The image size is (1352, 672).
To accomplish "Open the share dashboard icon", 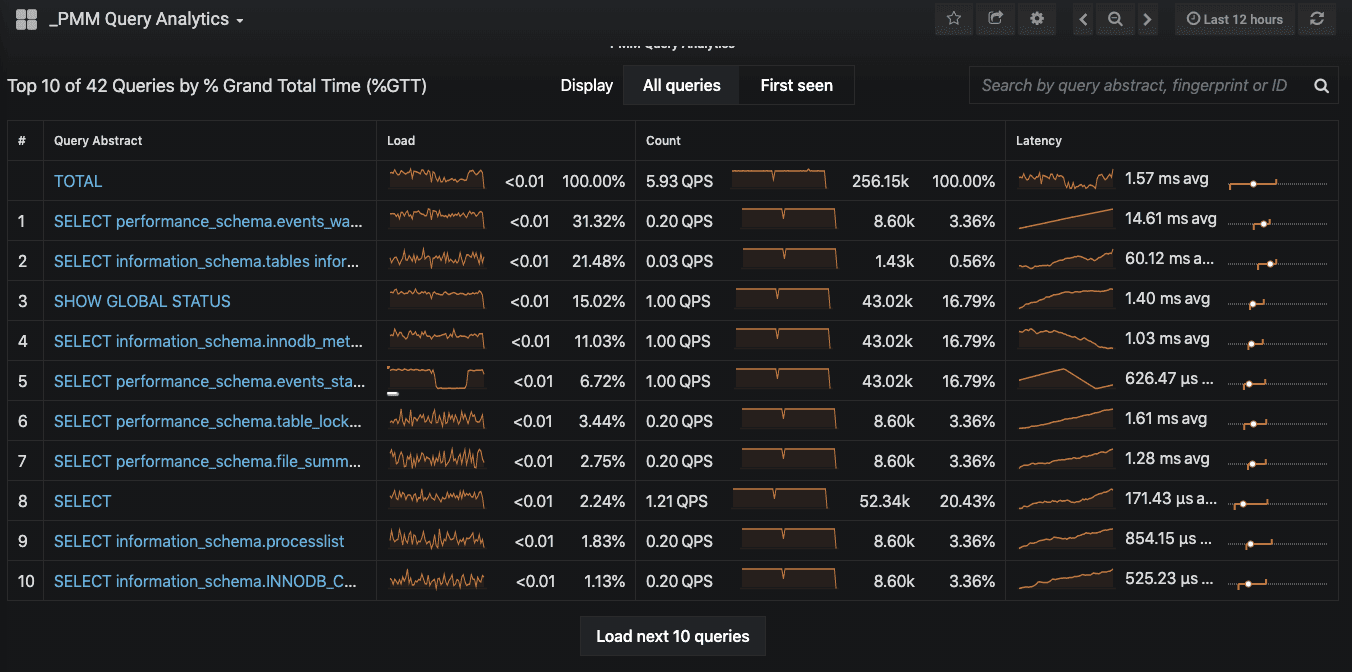I will pyautogui.click(x=995, y=19).
